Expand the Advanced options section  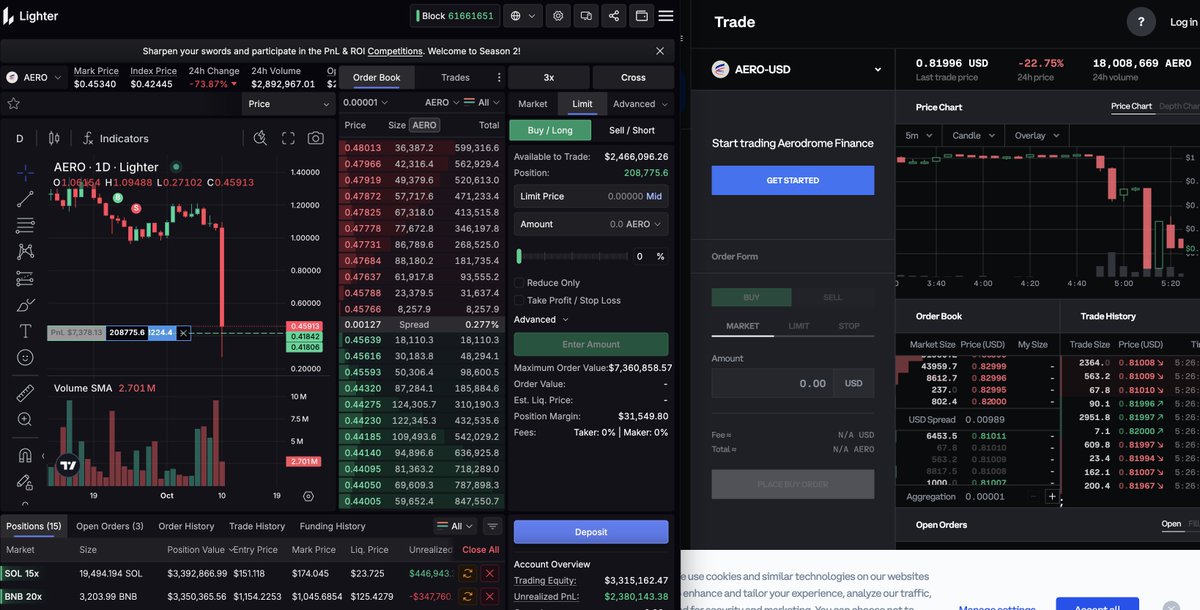point(541,319)
